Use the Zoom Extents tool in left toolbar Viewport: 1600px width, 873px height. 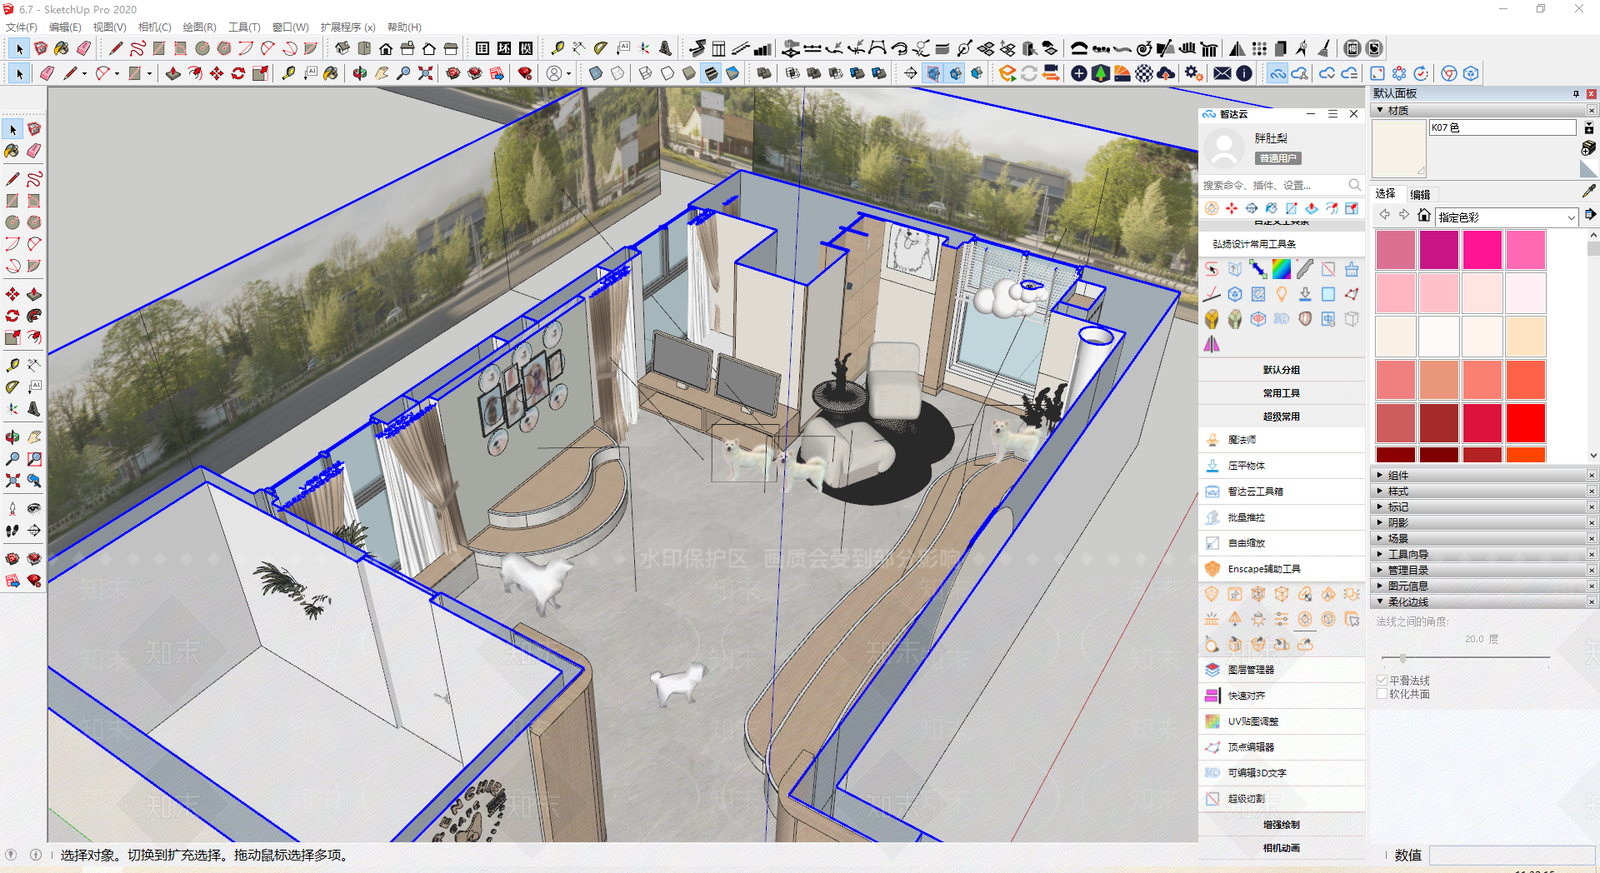[12, 481]
